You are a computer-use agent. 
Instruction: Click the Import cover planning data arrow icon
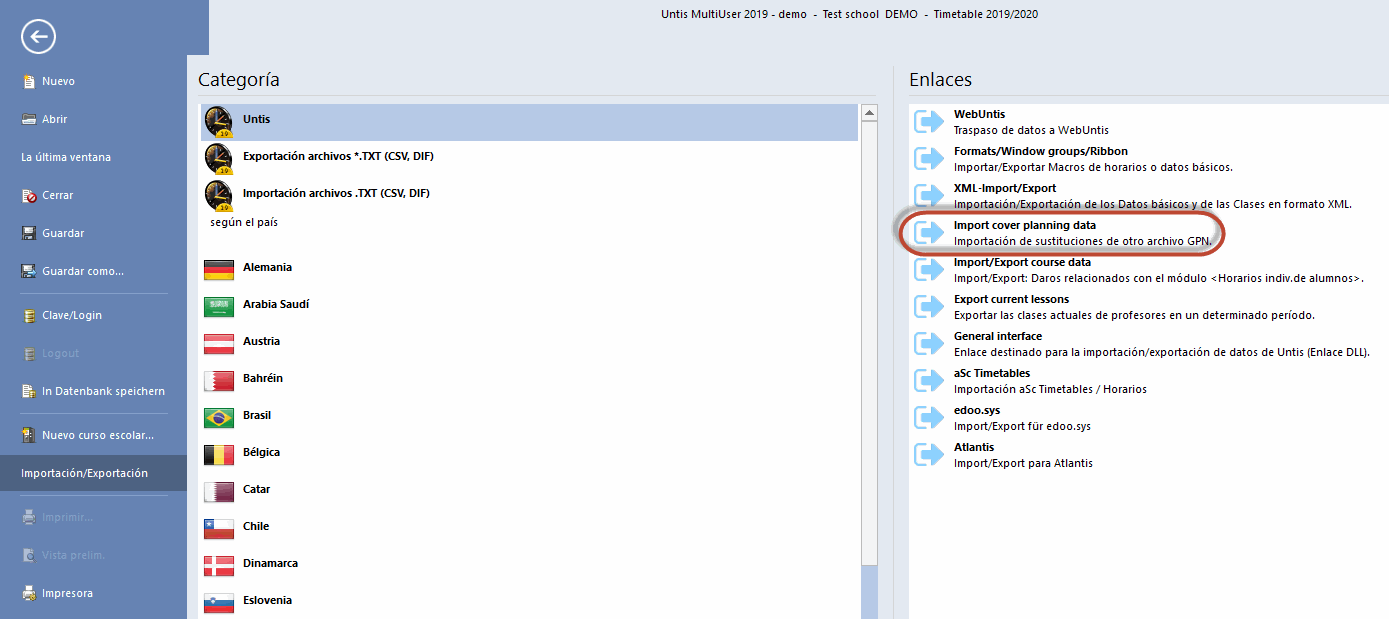(930, 233)
